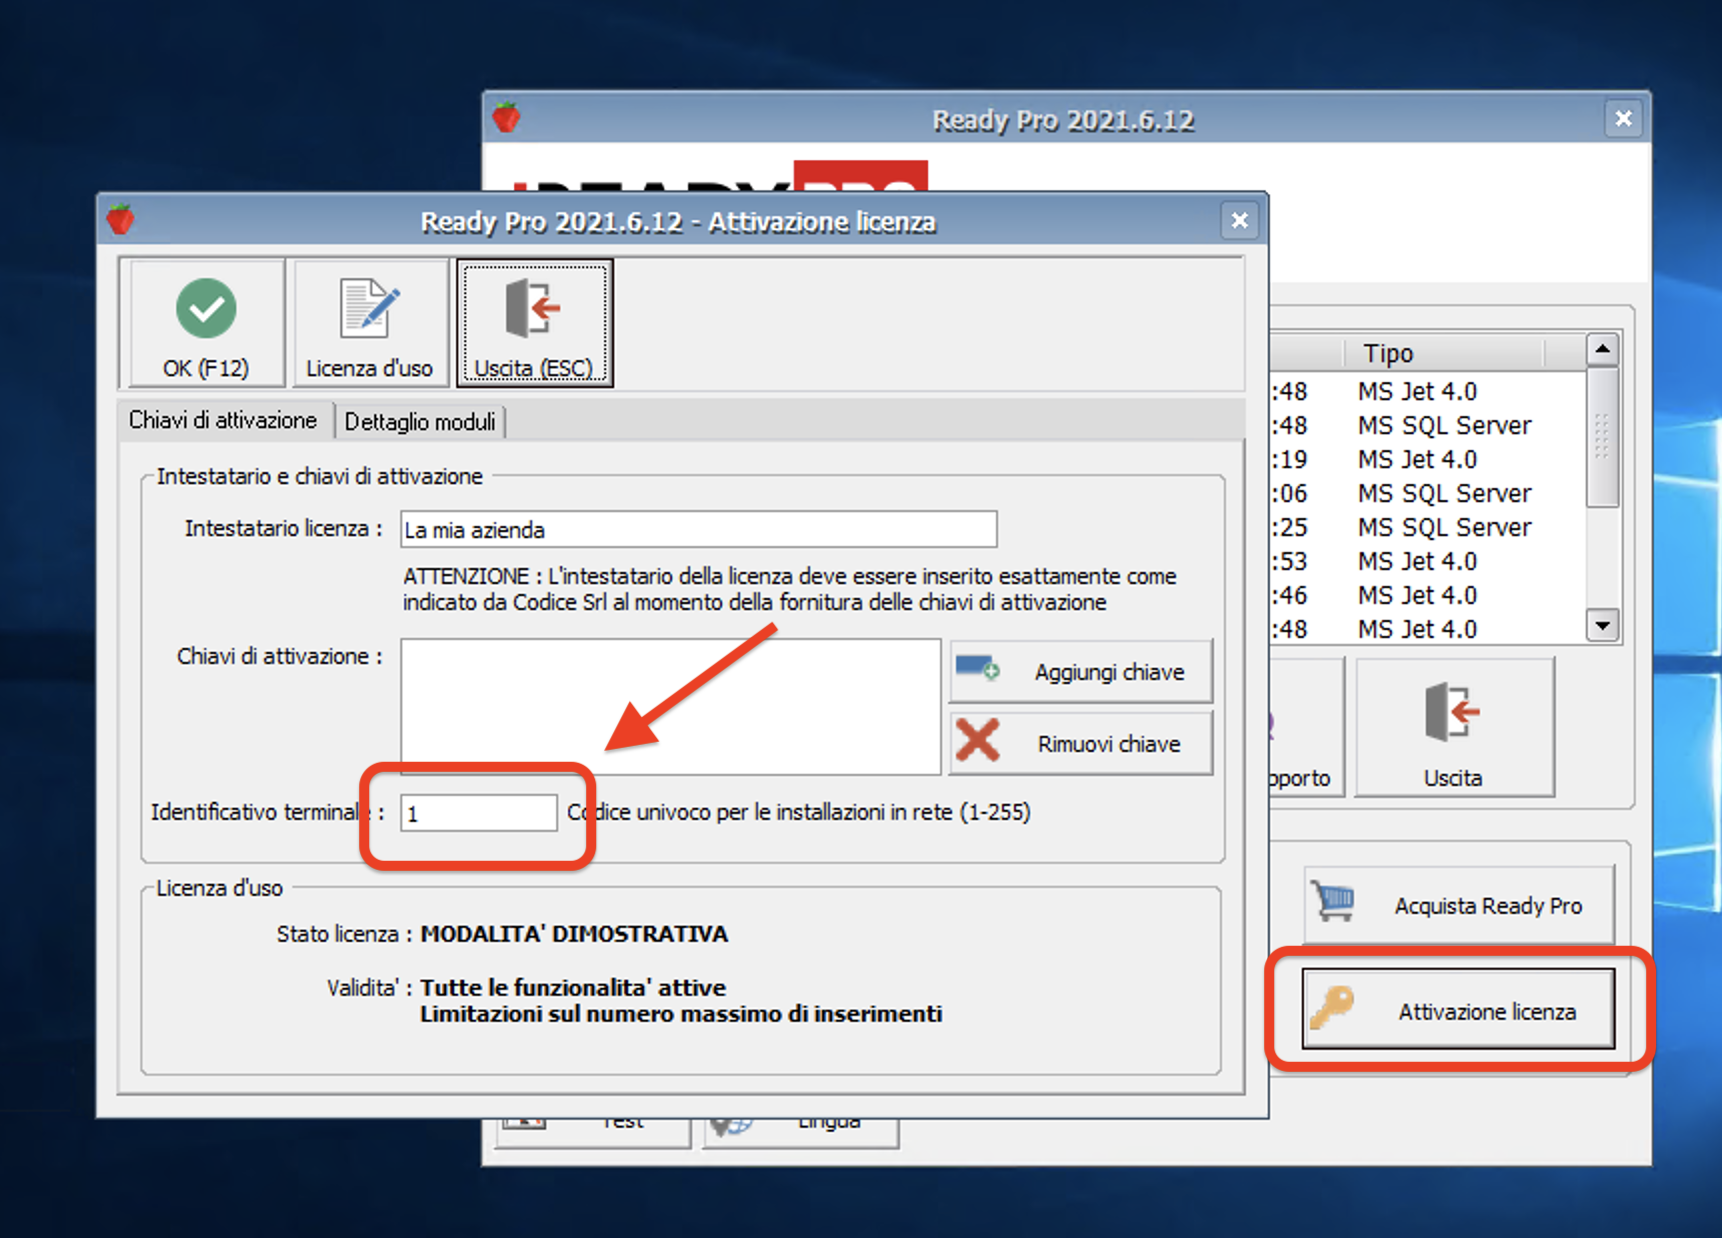Select the row with time :46 MS Jet 4.0
Viewport: 1722px width, 1238px height.
(1427, 595)
